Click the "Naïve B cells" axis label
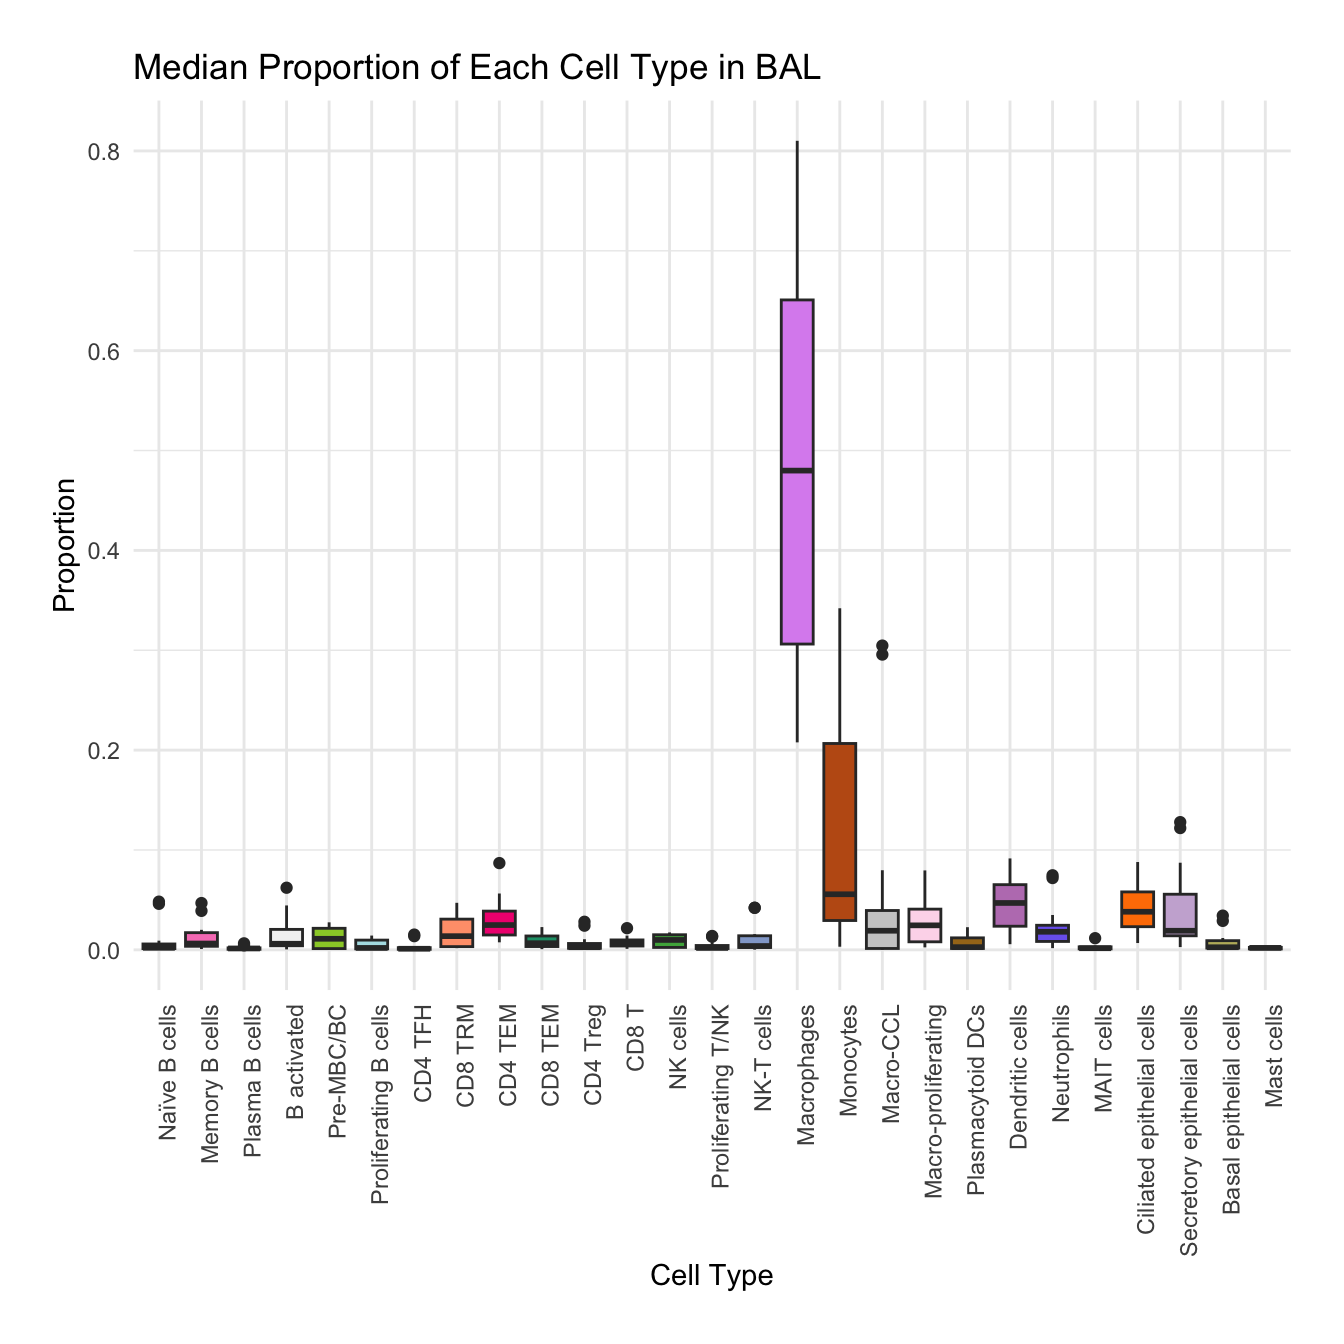The image size is (1344, 1344). 168,1072
